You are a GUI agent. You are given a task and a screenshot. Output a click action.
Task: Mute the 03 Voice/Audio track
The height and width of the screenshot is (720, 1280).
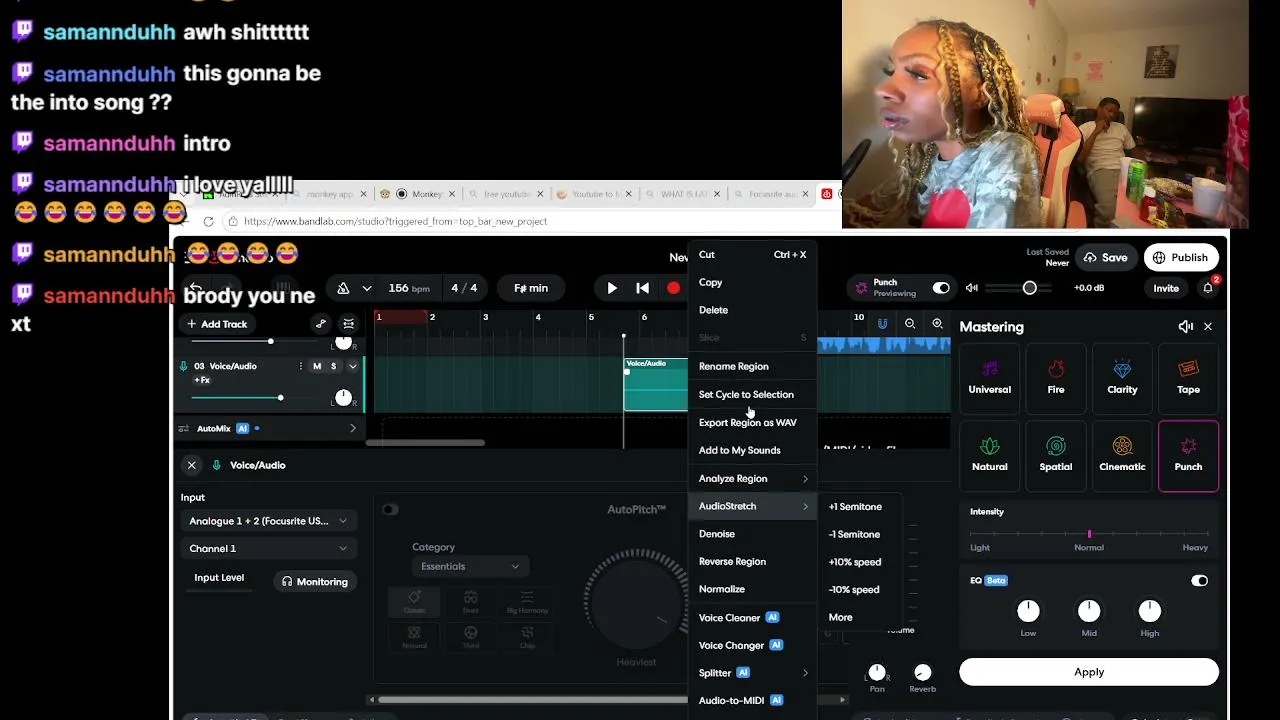click(317, 366)
